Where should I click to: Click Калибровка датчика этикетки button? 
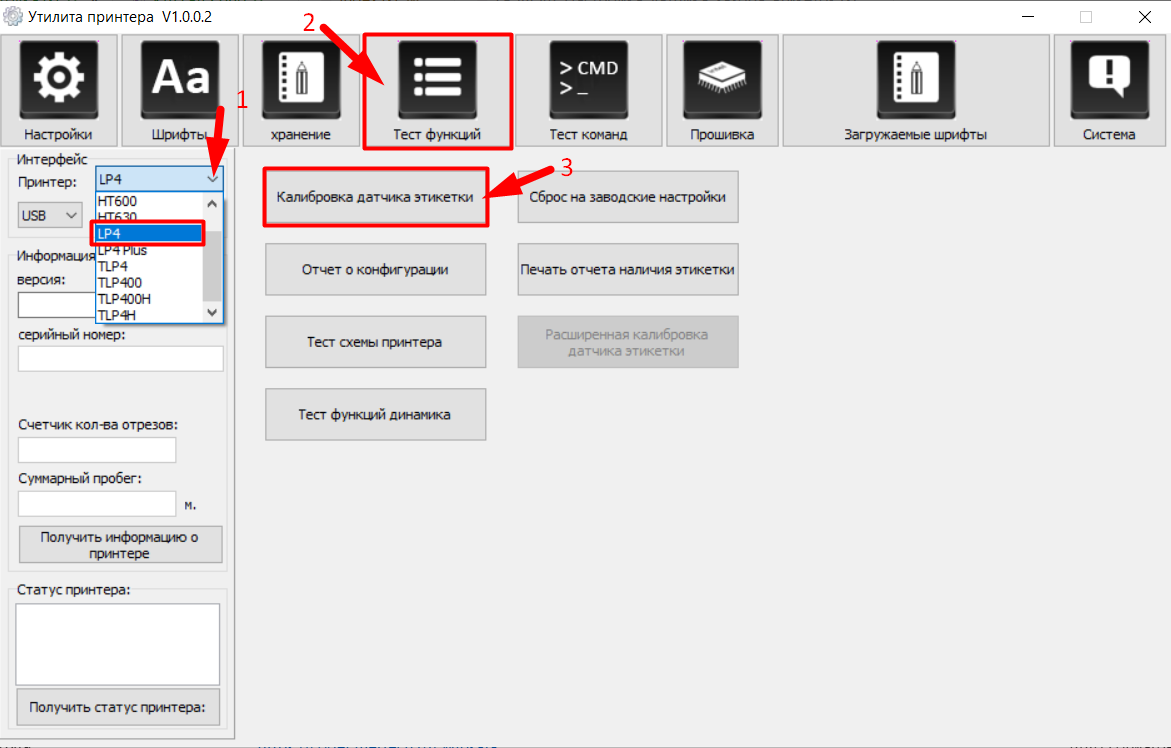pos(375,197)
